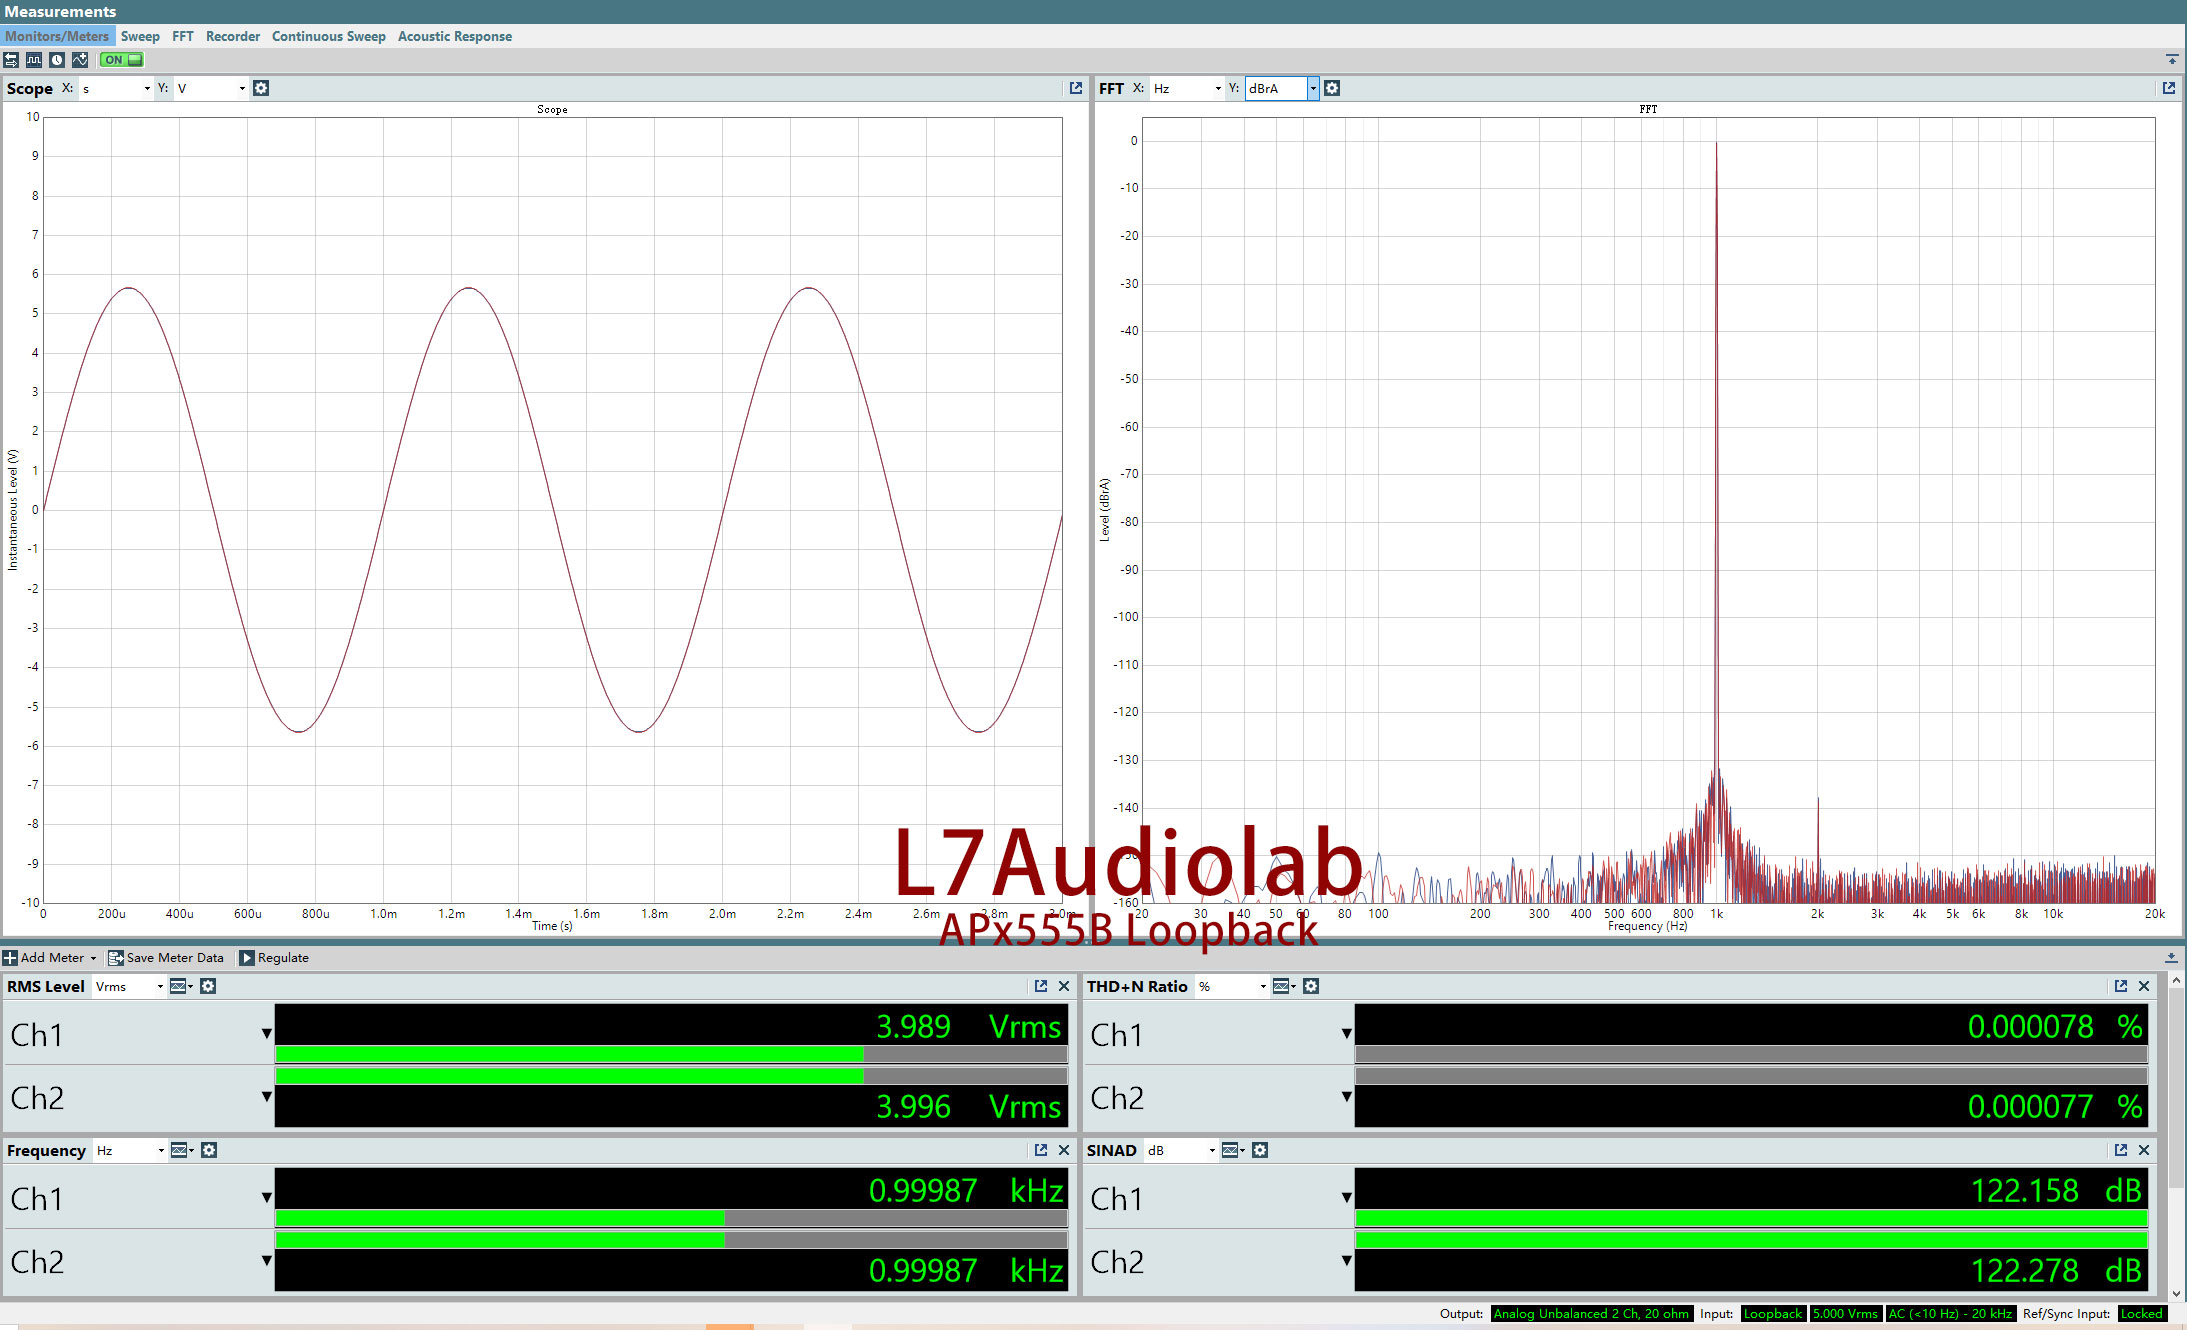Click the Add Meter button

[50, 958]
